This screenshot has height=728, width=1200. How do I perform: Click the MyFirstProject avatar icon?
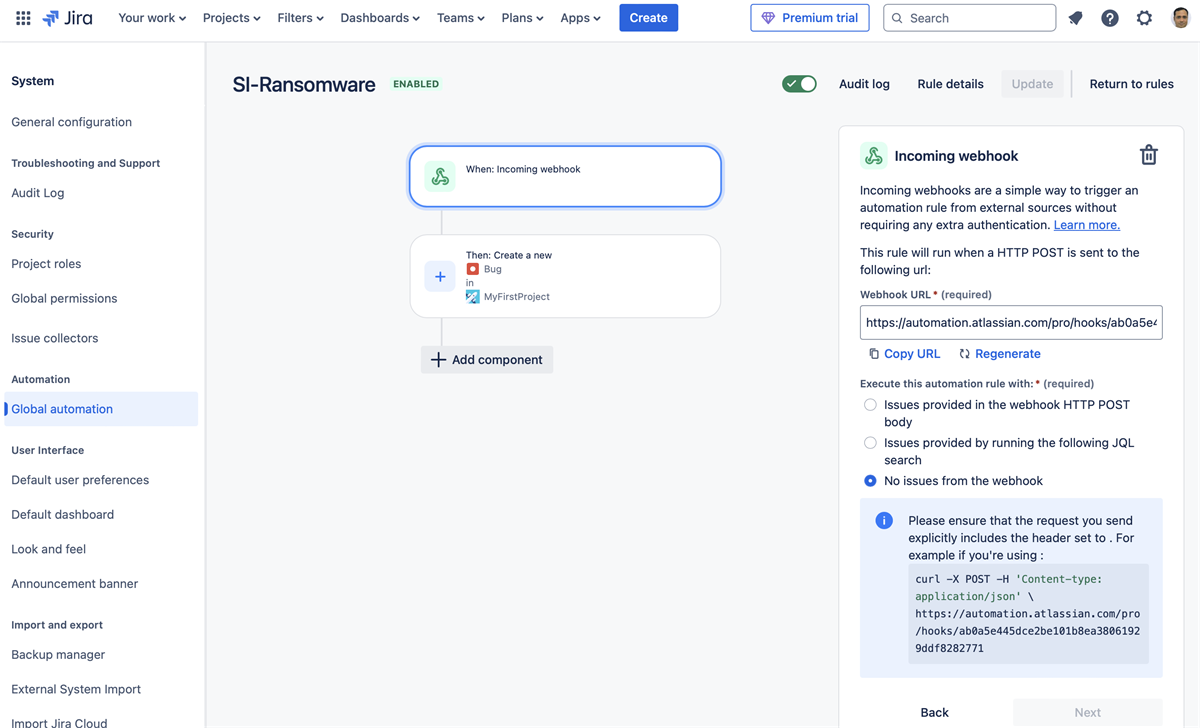click(472, 297)
